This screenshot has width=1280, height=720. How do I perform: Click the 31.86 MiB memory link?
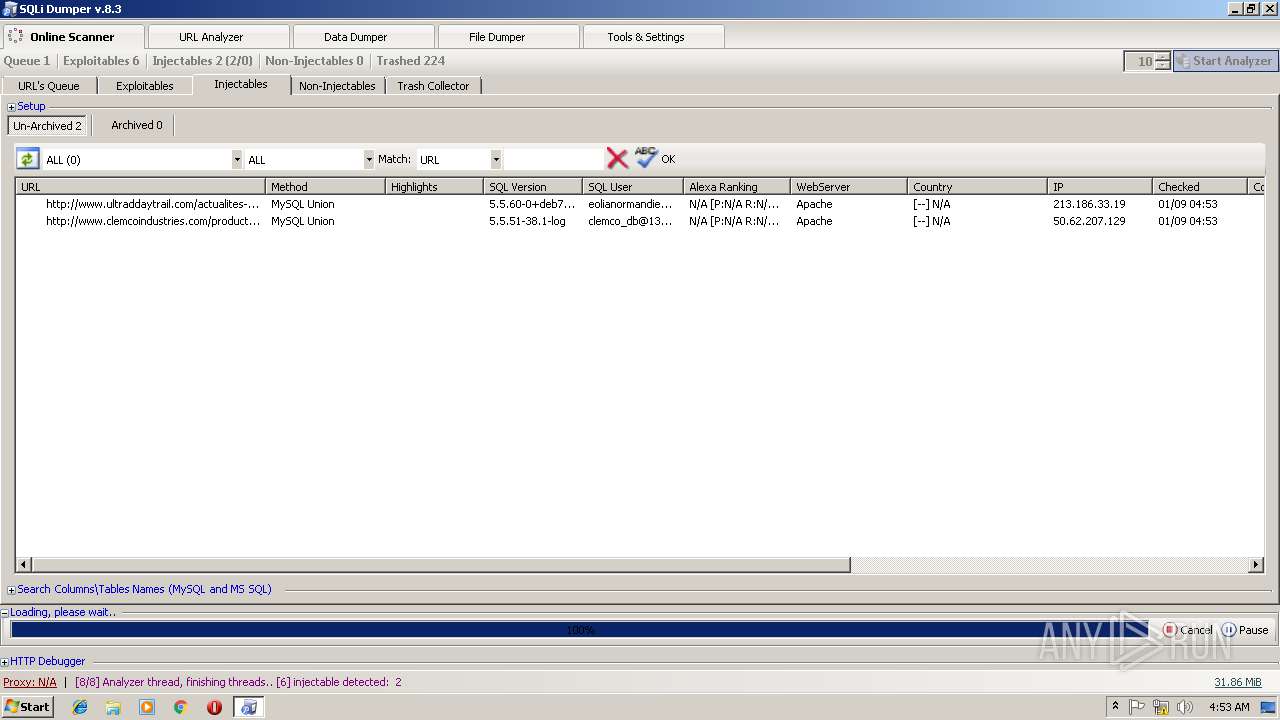(1238, 682)
